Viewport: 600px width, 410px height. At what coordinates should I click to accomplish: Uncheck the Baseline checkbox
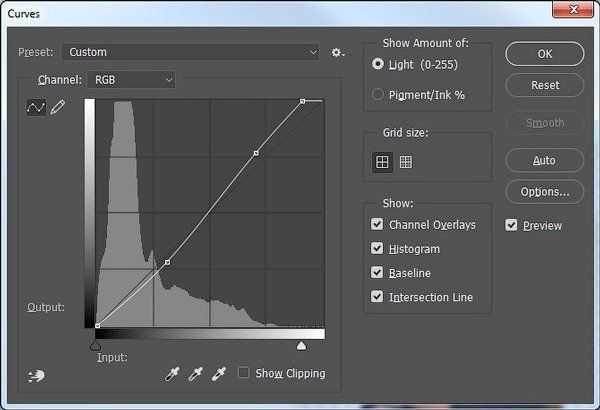point(377,273)
